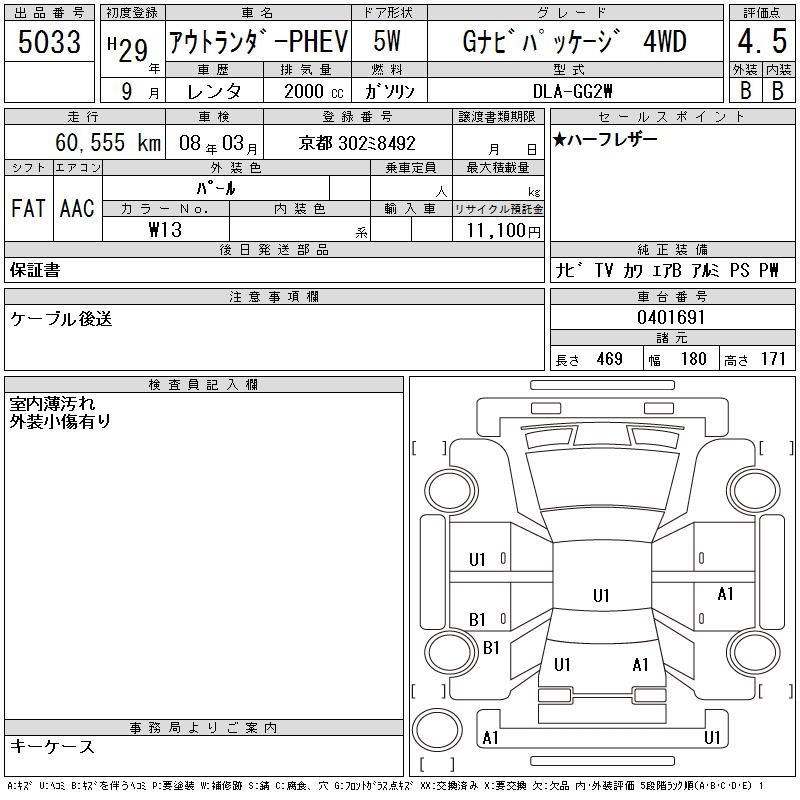Select the later-shipped item "保証書"
The width and height of the screenshot is (800, 800).
point(35,270)
